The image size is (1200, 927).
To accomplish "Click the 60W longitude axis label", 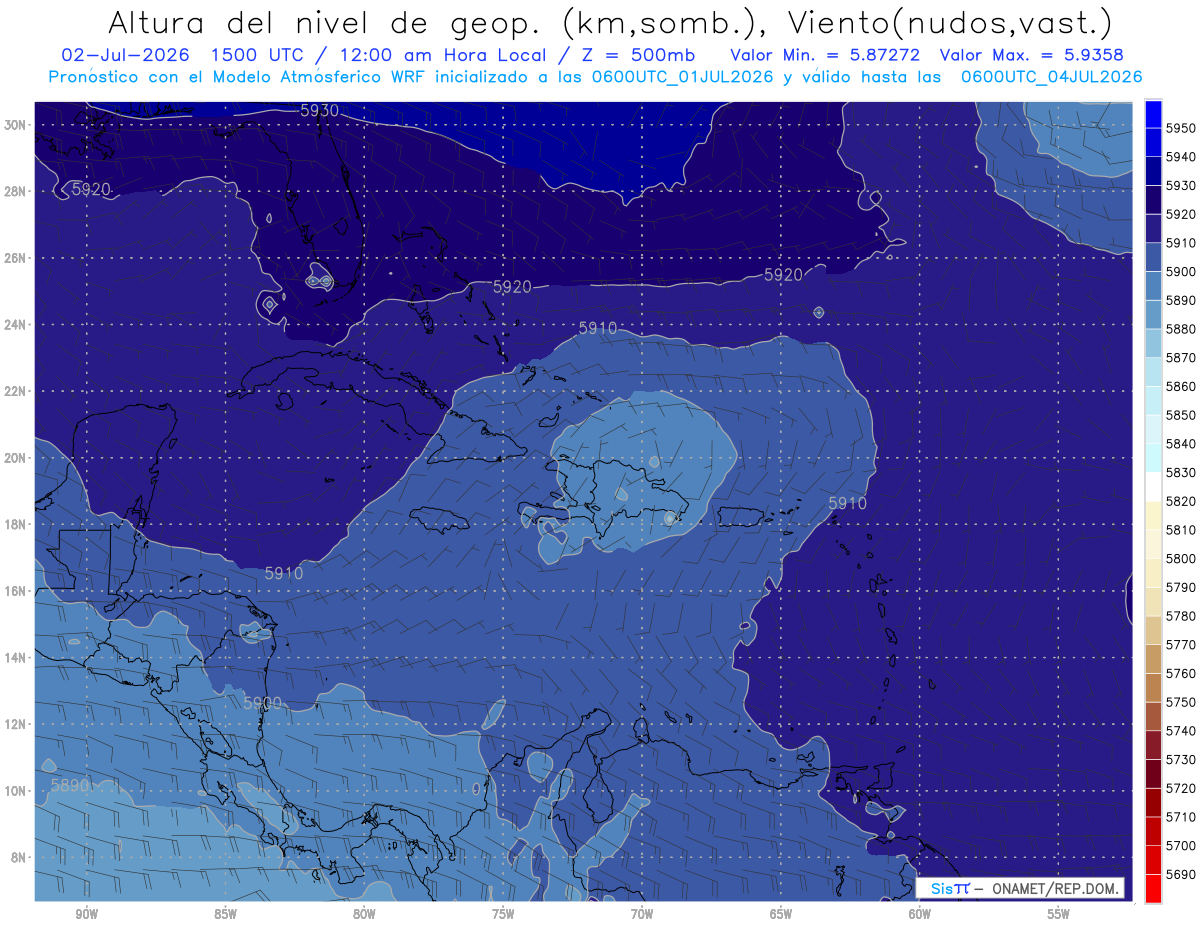I will click(920, 915).
